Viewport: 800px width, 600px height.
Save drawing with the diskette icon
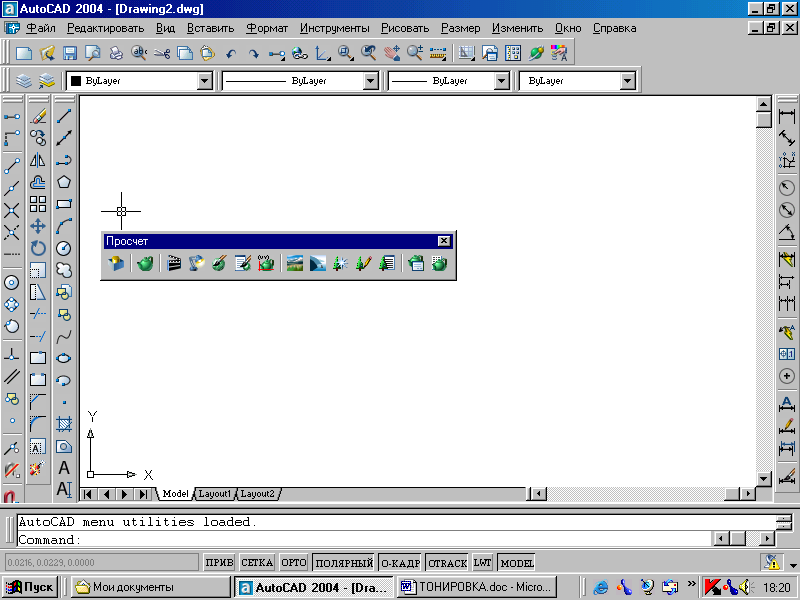70,53
